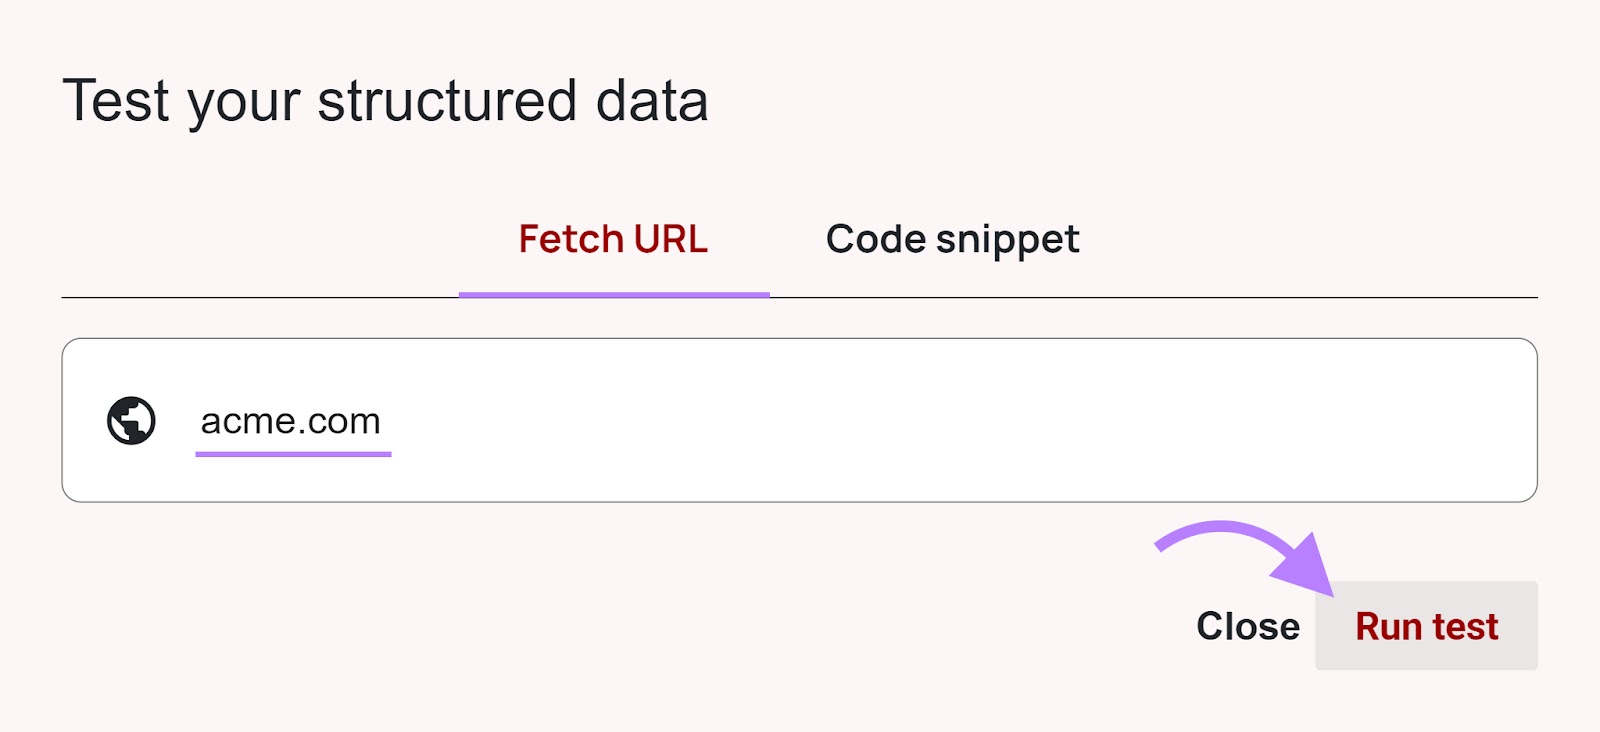1600x732 pixels.
Task: Click the purple underline below acme.com
Action: (x=294, y=453)
